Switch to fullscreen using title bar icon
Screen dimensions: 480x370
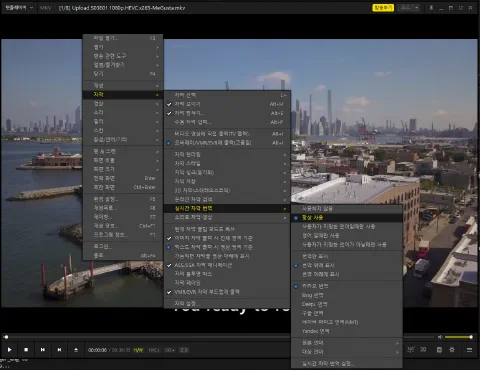(x=461, y=8)
